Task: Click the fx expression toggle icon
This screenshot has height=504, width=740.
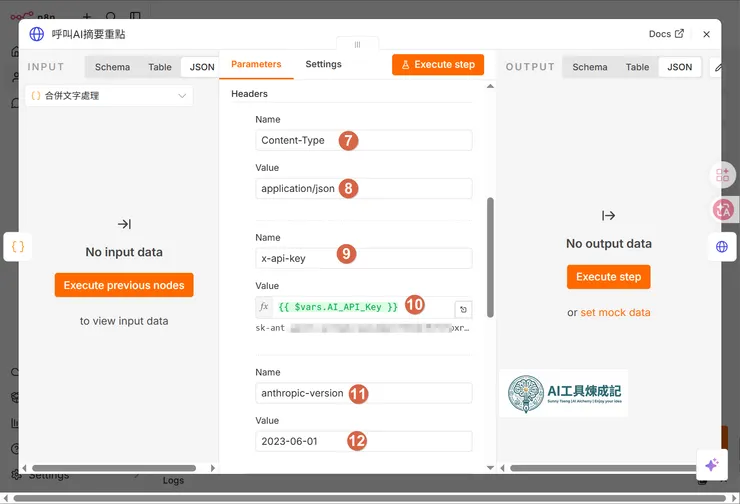Action: pyautogui.click(x=264, y=307)
